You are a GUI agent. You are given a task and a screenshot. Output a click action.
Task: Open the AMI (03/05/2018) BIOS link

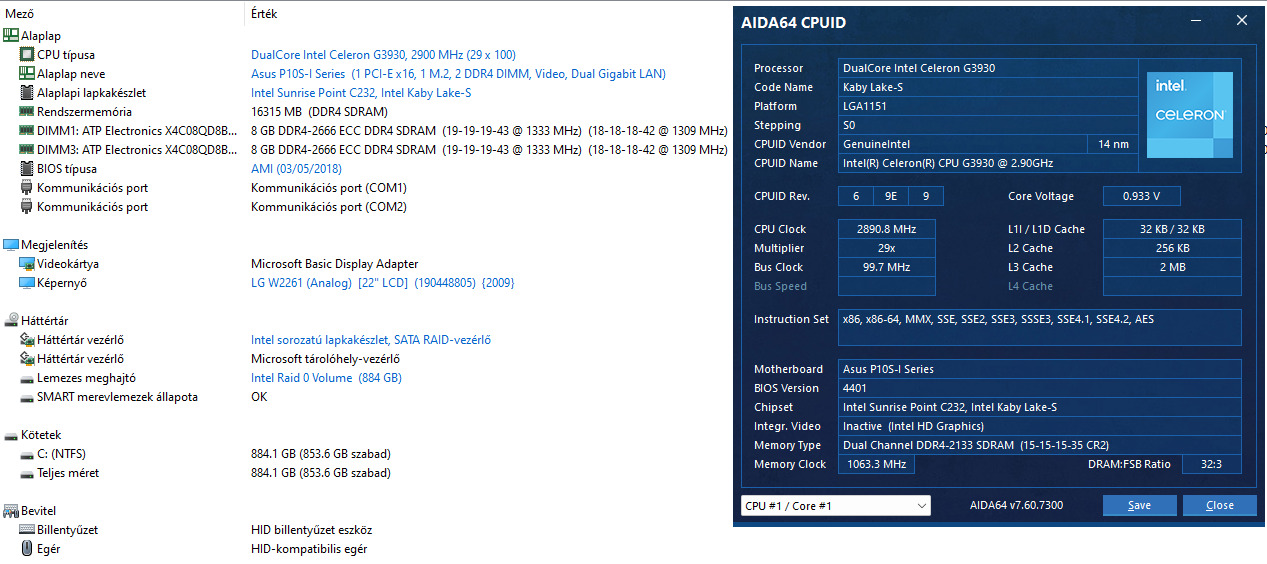296,169
